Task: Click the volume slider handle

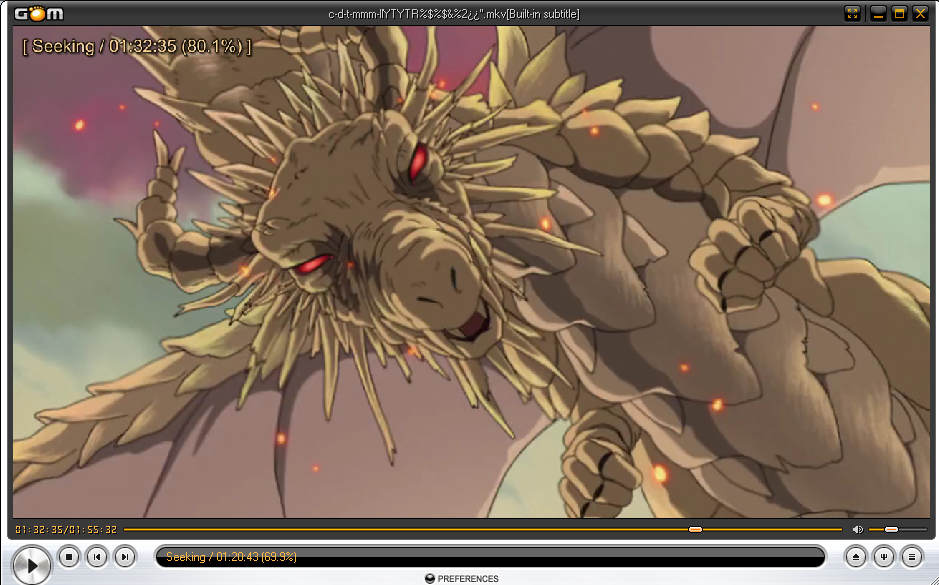Action: pos(891,529)
